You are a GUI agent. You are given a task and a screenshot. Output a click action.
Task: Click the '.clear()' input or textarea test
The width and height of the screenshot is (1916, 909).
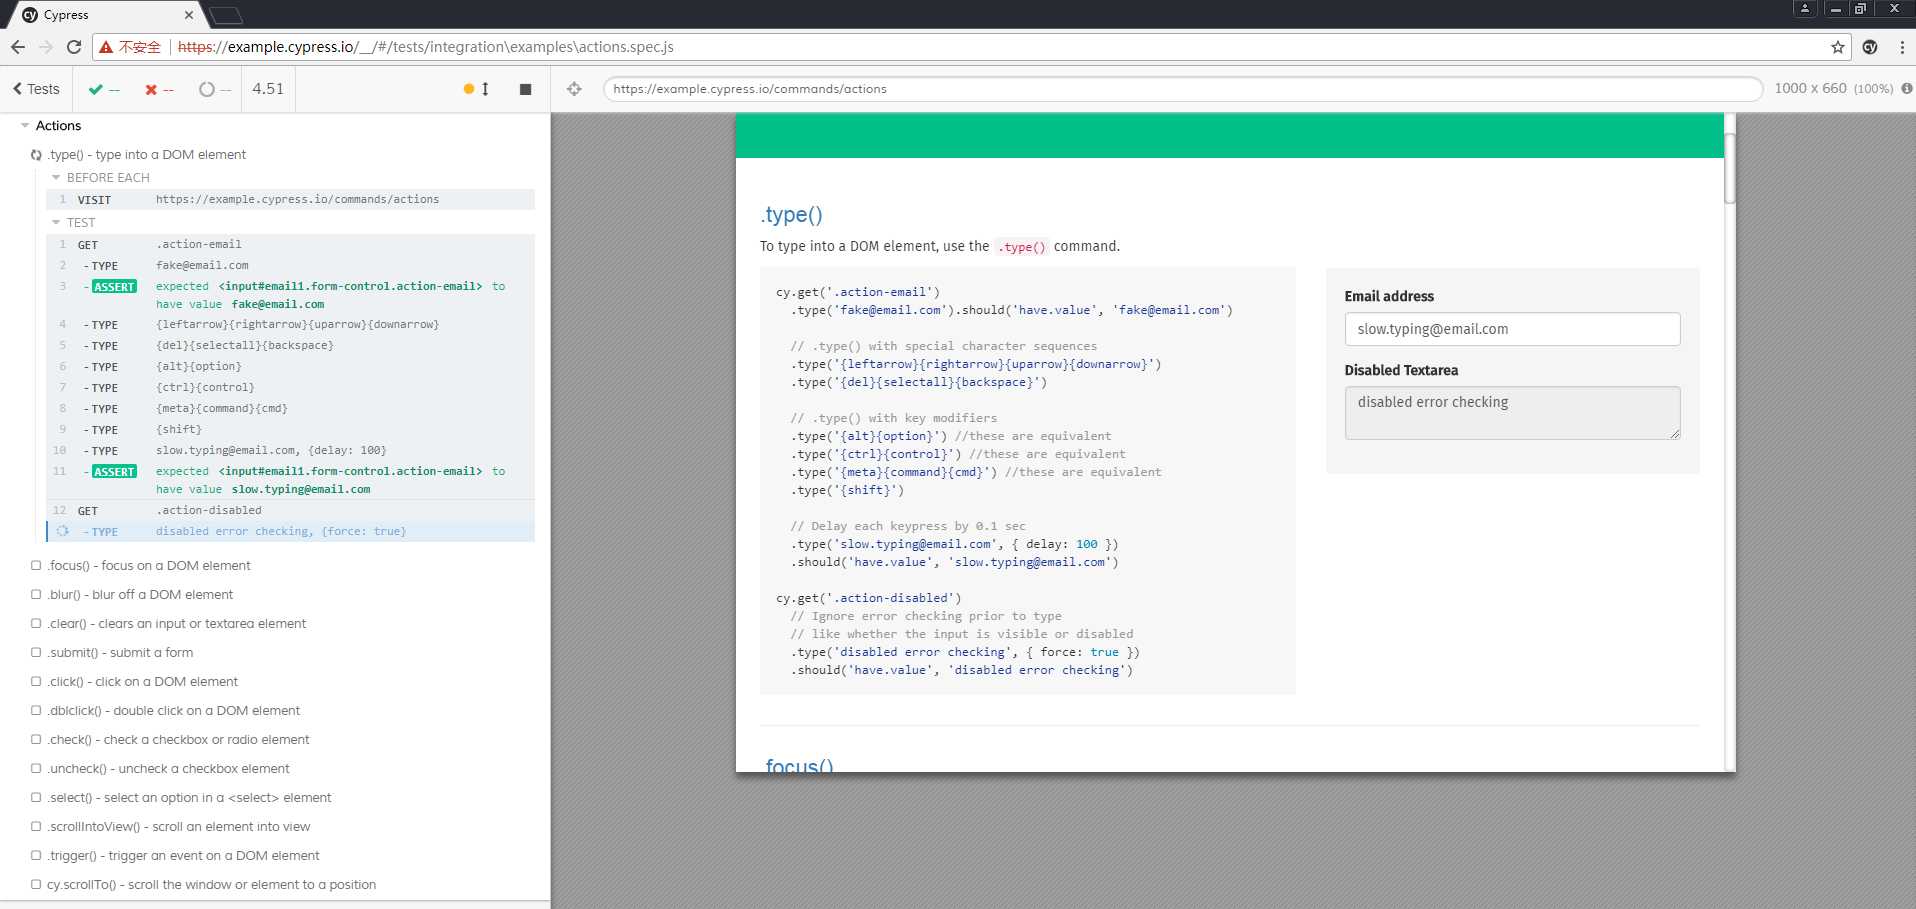(x=177, y=623)
